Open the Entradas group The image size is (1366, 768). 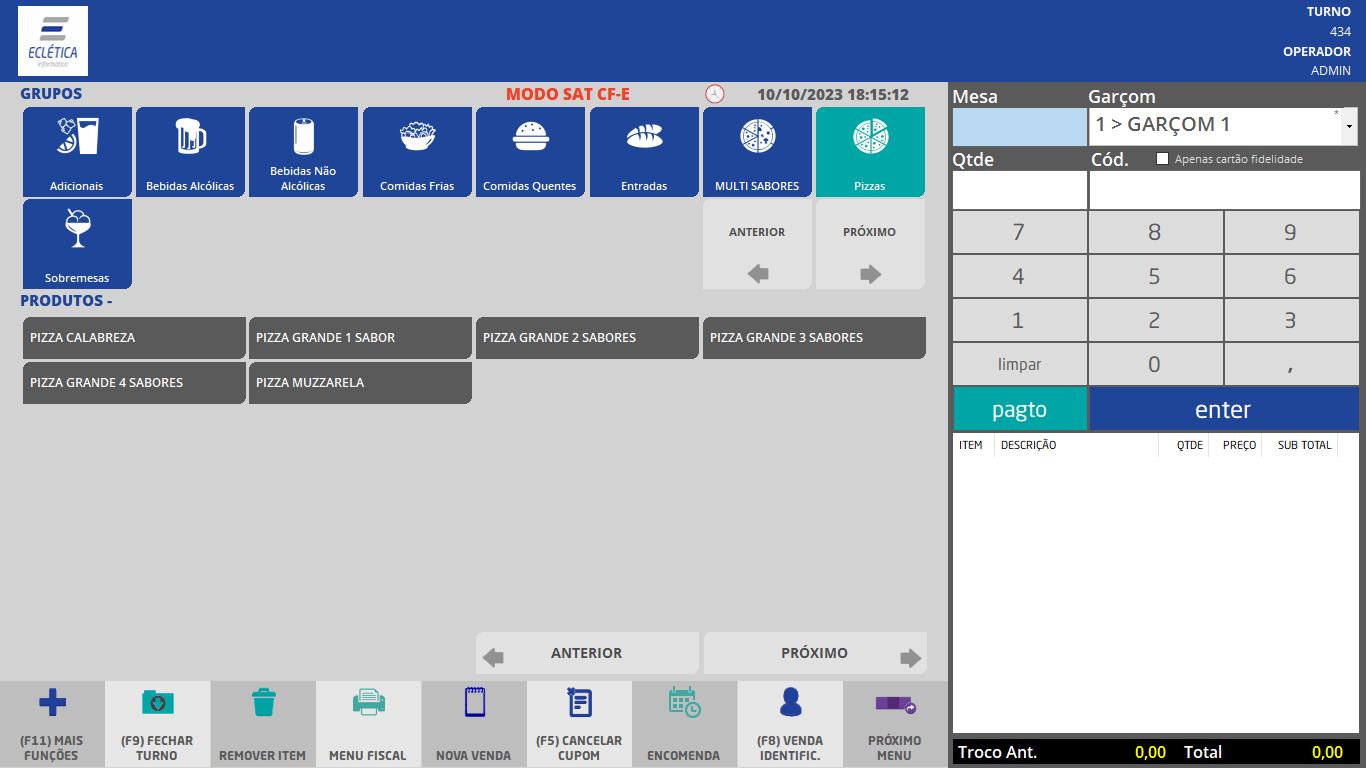pyautogui.click(x=644, y=152)
